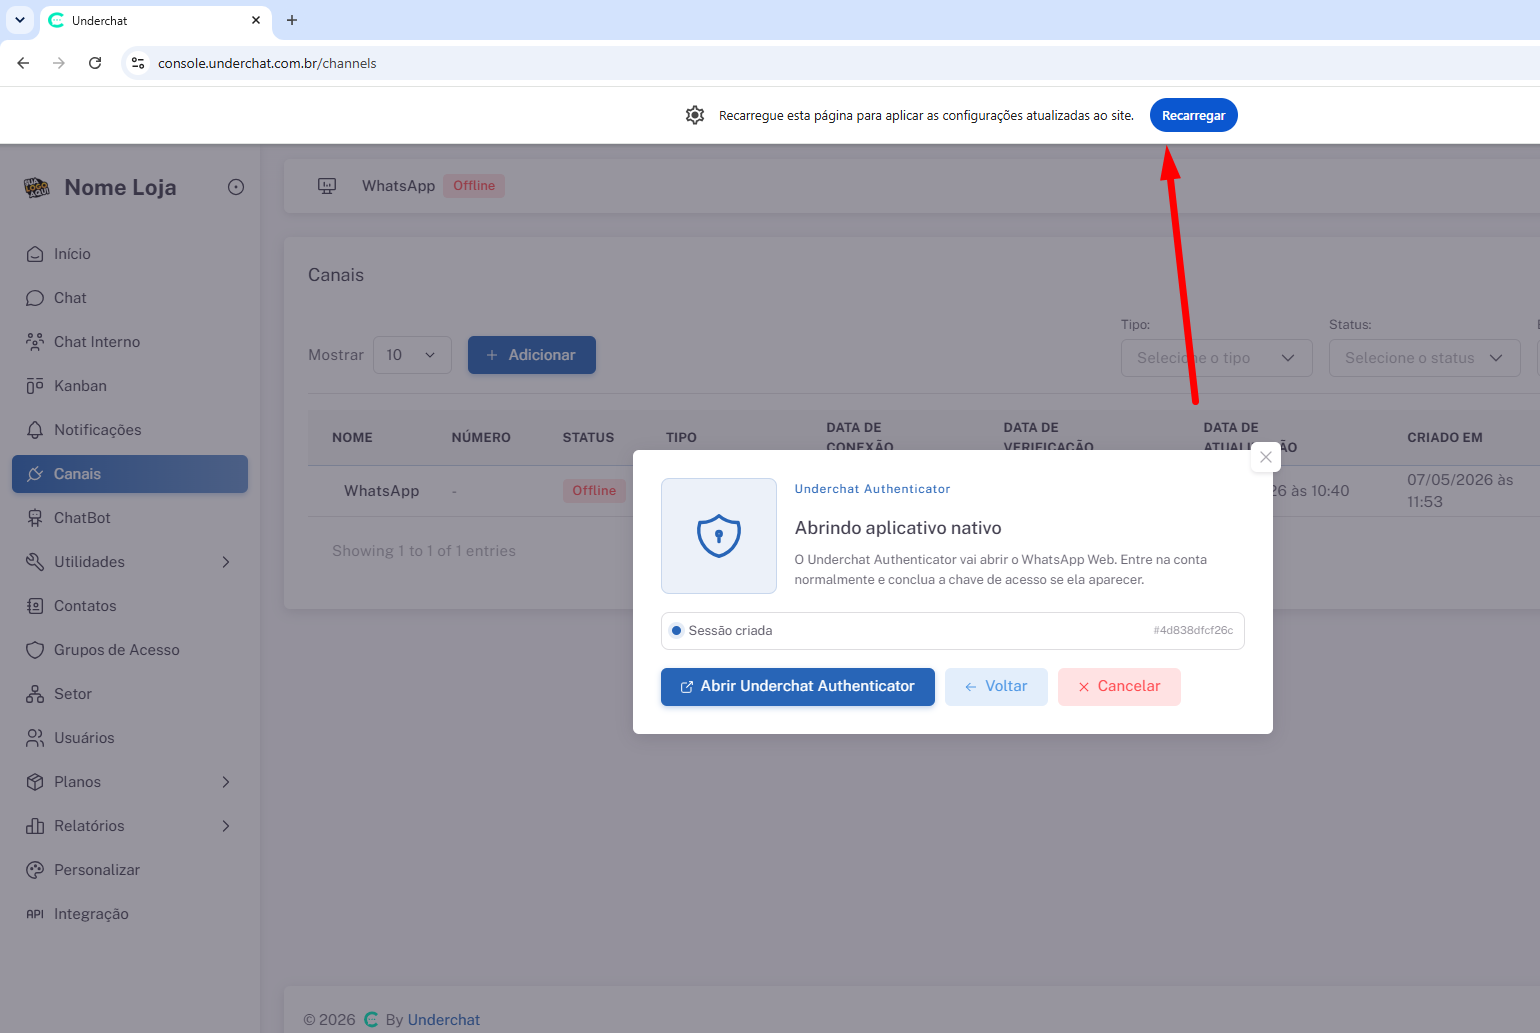This screenshot has height=1033, width=1540.
Task: Open the Selecione o tipo dropdown
Action: point(1216,358)
